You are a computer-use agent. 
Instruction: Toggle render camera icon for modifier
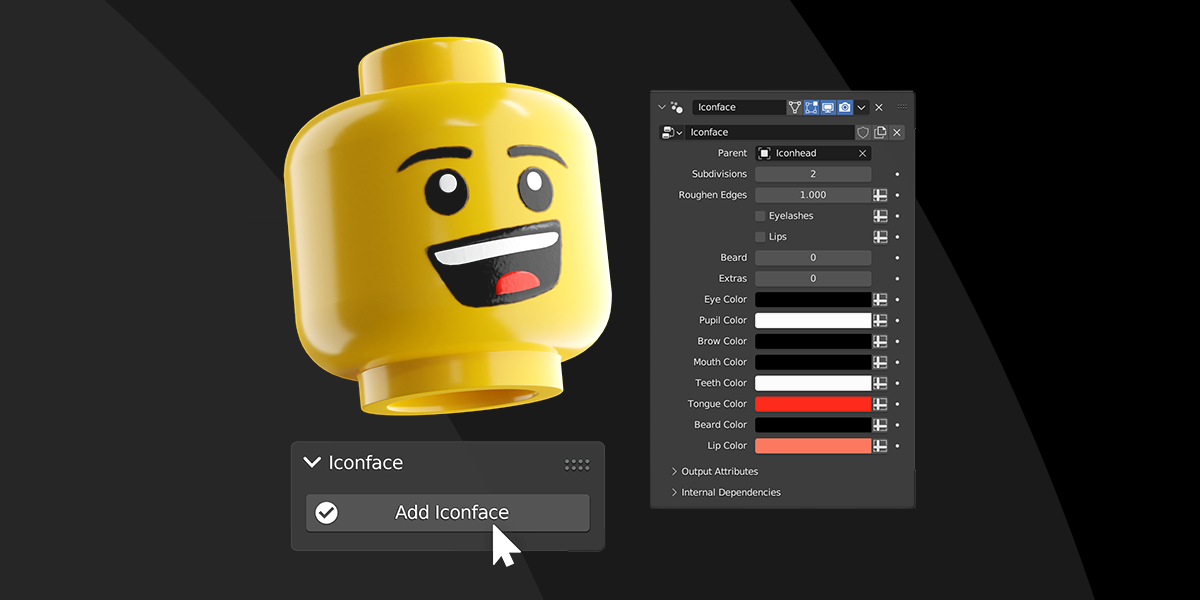point(845,107)
